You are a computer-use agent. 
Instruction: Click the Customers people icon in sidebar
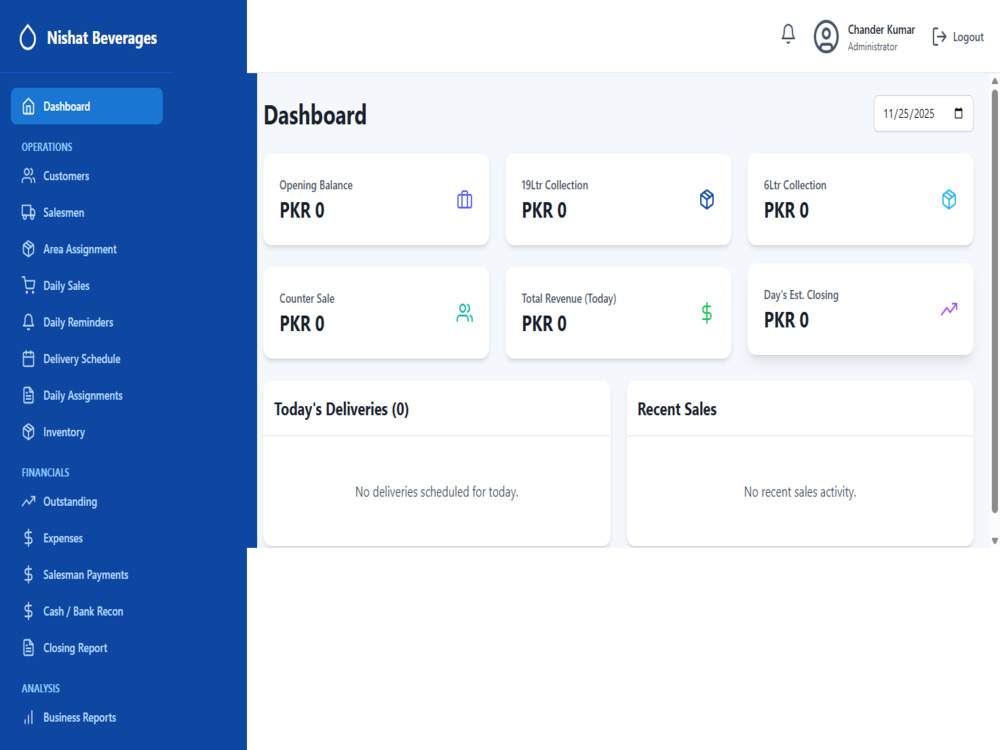tap(28, 176)
